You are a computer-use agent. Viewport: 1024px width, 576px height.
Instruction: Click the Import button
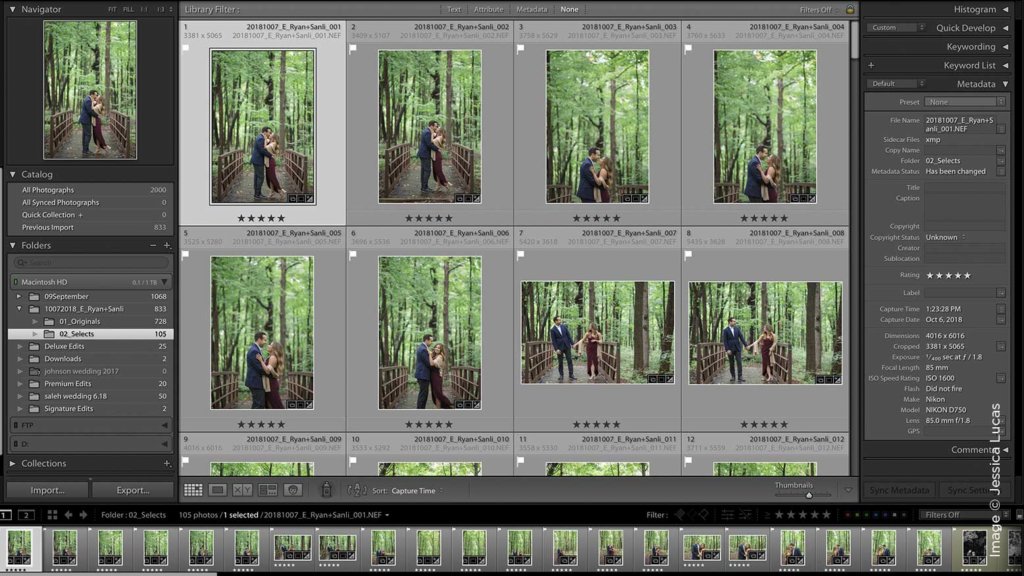coord(47,490)
